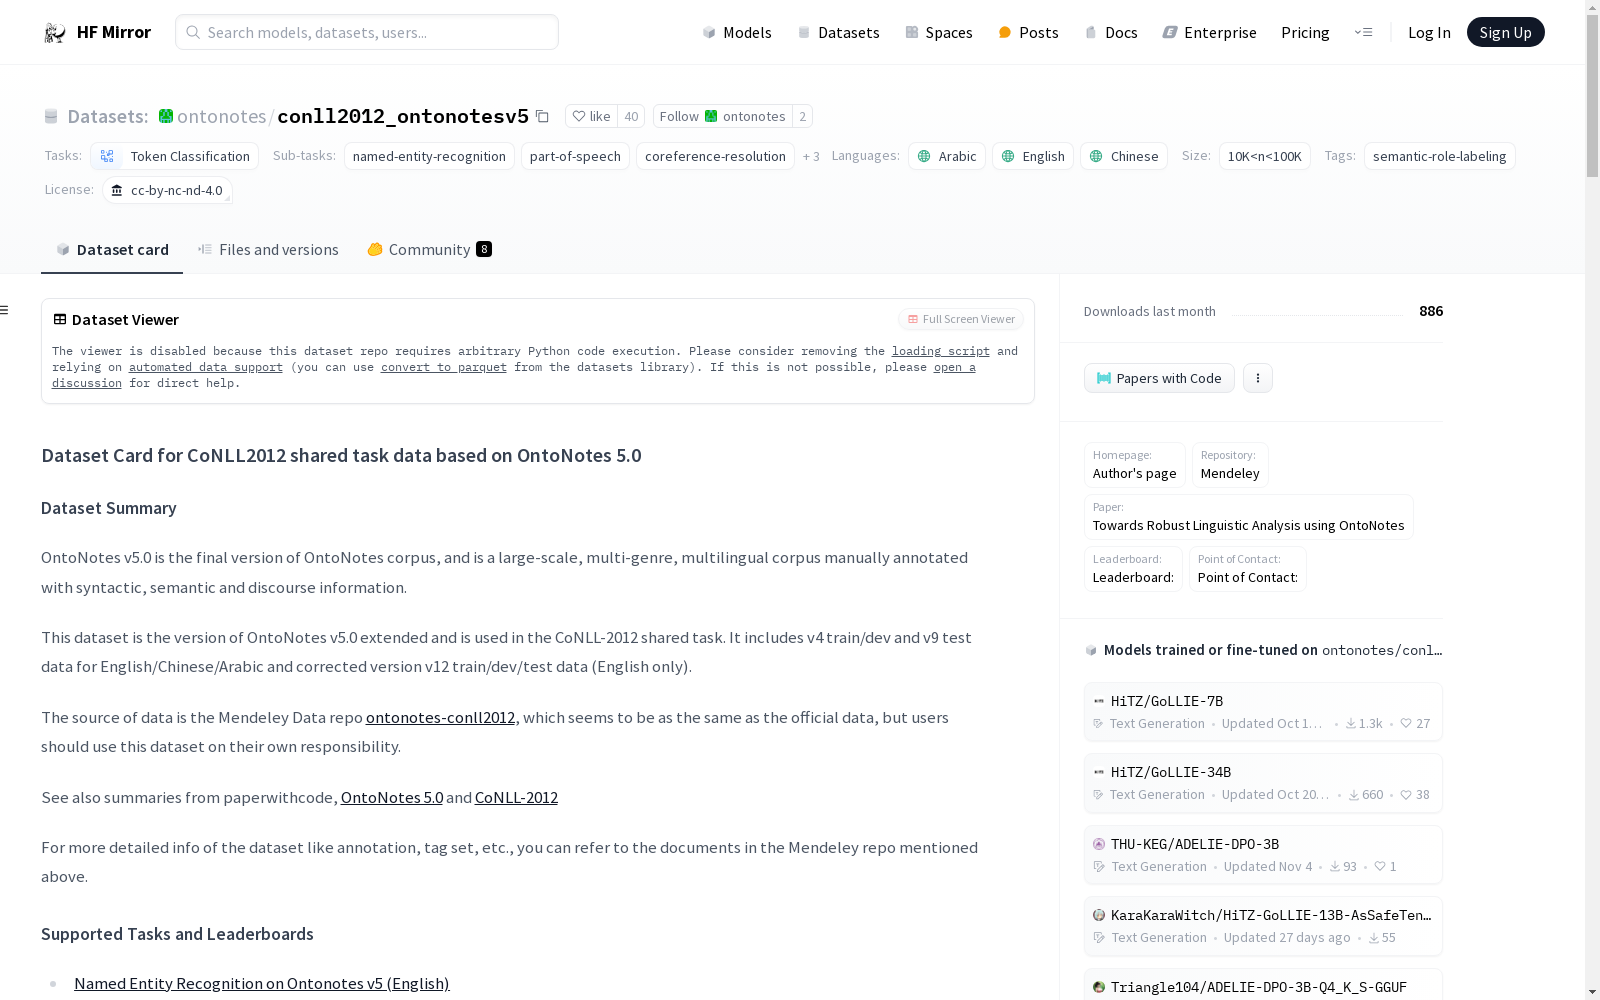Open the THU-KEG/ADELIE-DPO-3B model card
Screen dimensions: 1600x1000
tap(1263, 855)
